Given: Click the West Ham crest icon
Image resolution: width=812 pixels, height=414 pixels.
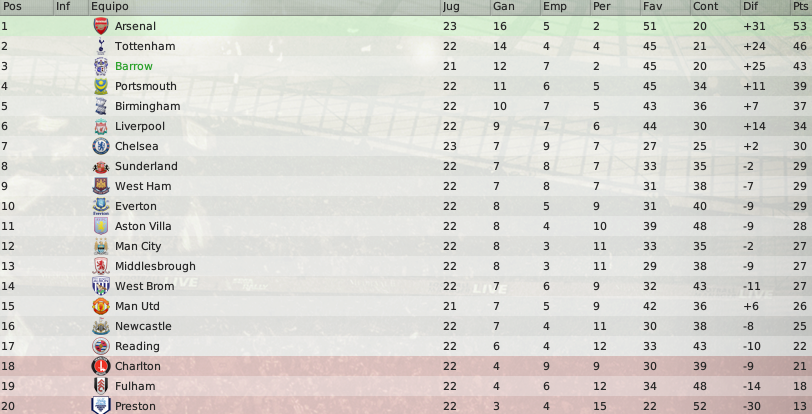Looking at the screenshot, I should 101,186.
